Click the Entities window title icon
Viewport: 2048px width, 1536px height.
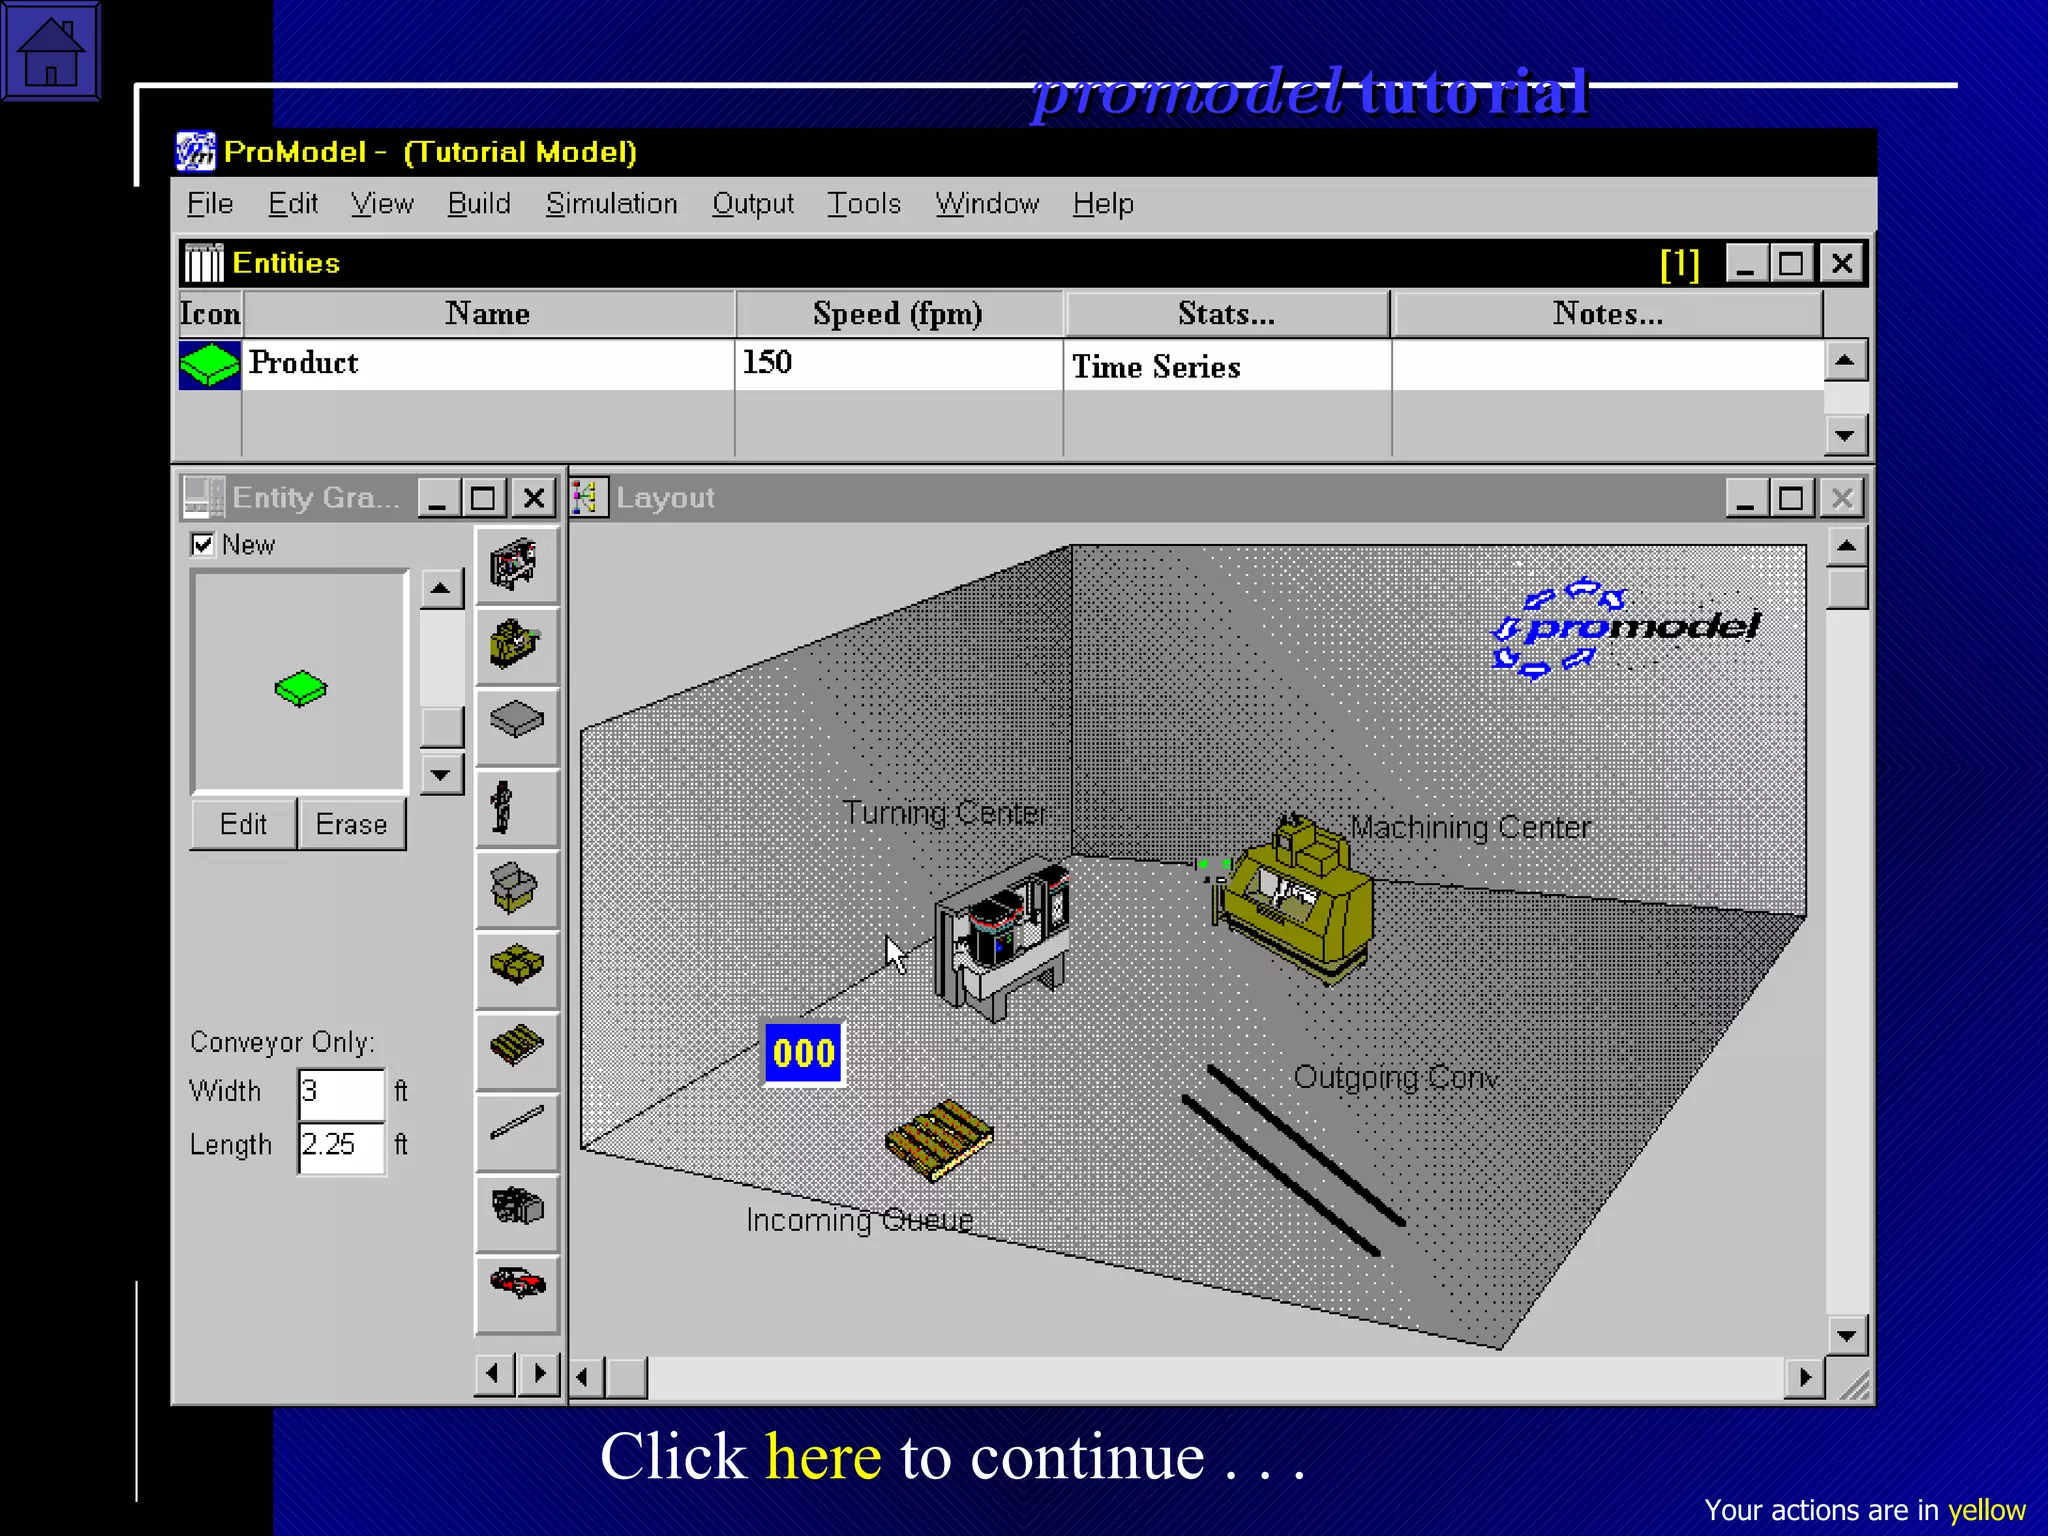point(204,263)
